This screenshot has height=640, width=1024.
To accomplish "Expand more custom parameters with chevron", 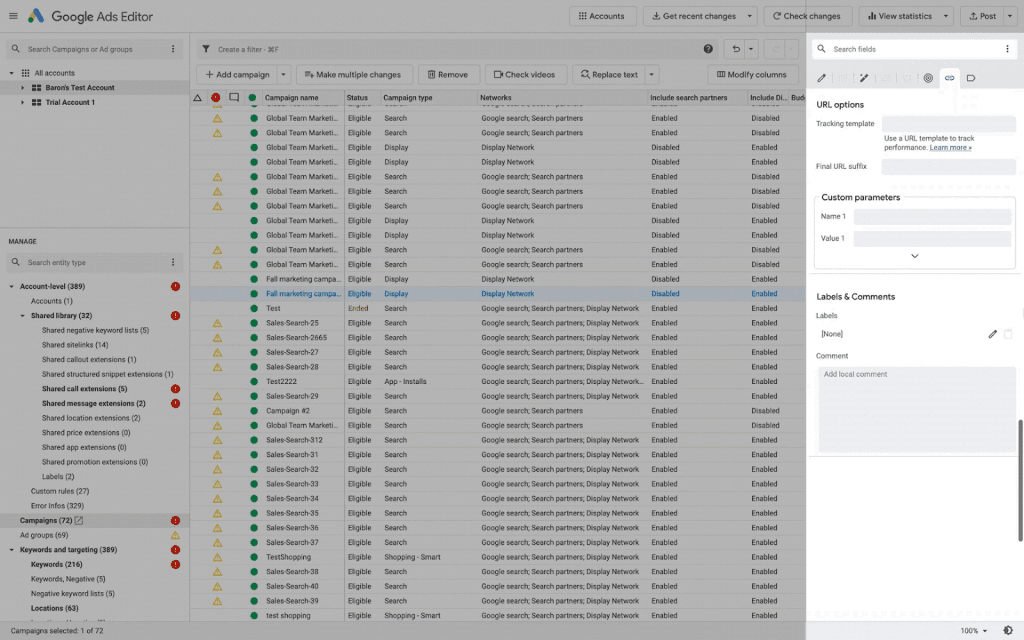I will 914,256.
